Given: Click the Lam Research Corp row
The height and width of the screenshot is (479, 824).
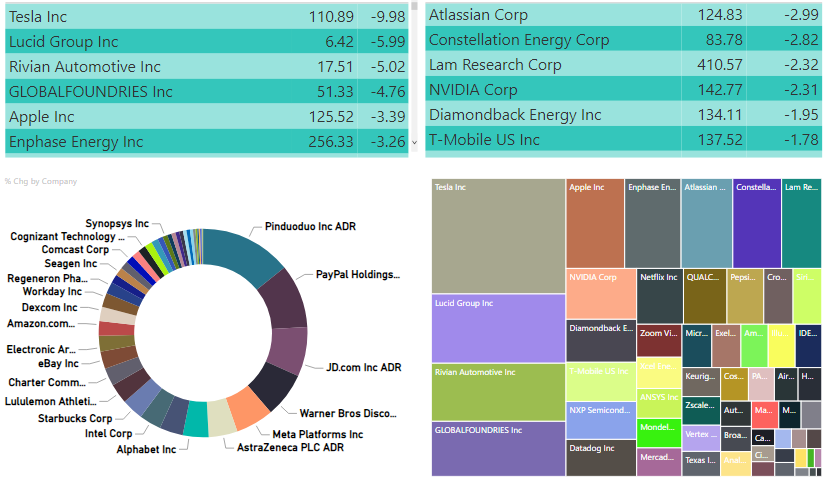Looking at the screenshot, I should [623, 65].
